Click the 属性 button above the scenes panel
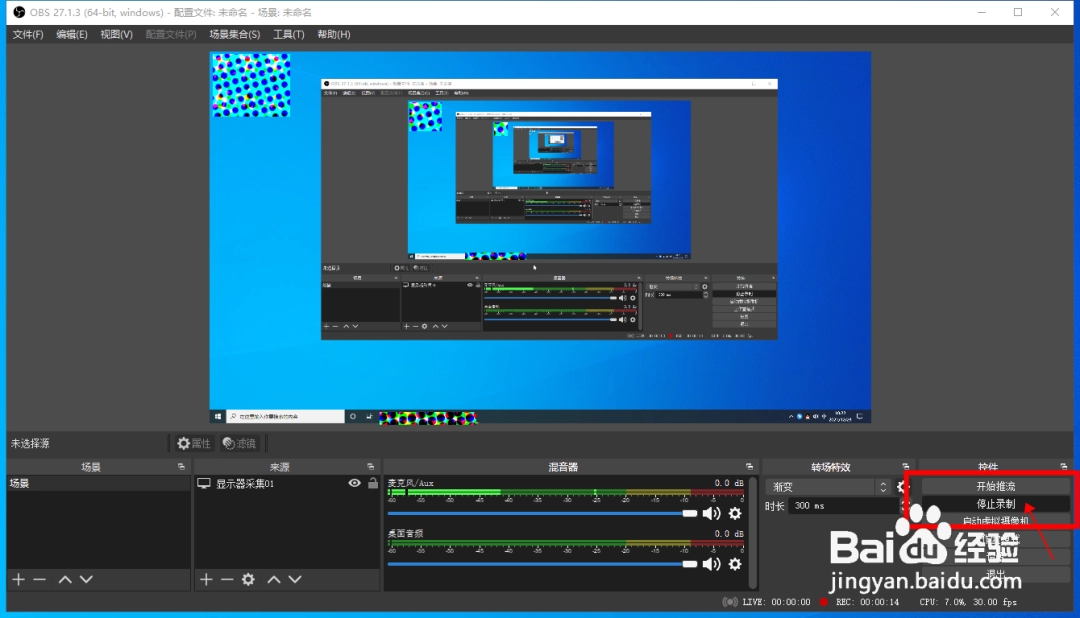The height and width of the screenshot is (618, 1080). click(194, 444)
